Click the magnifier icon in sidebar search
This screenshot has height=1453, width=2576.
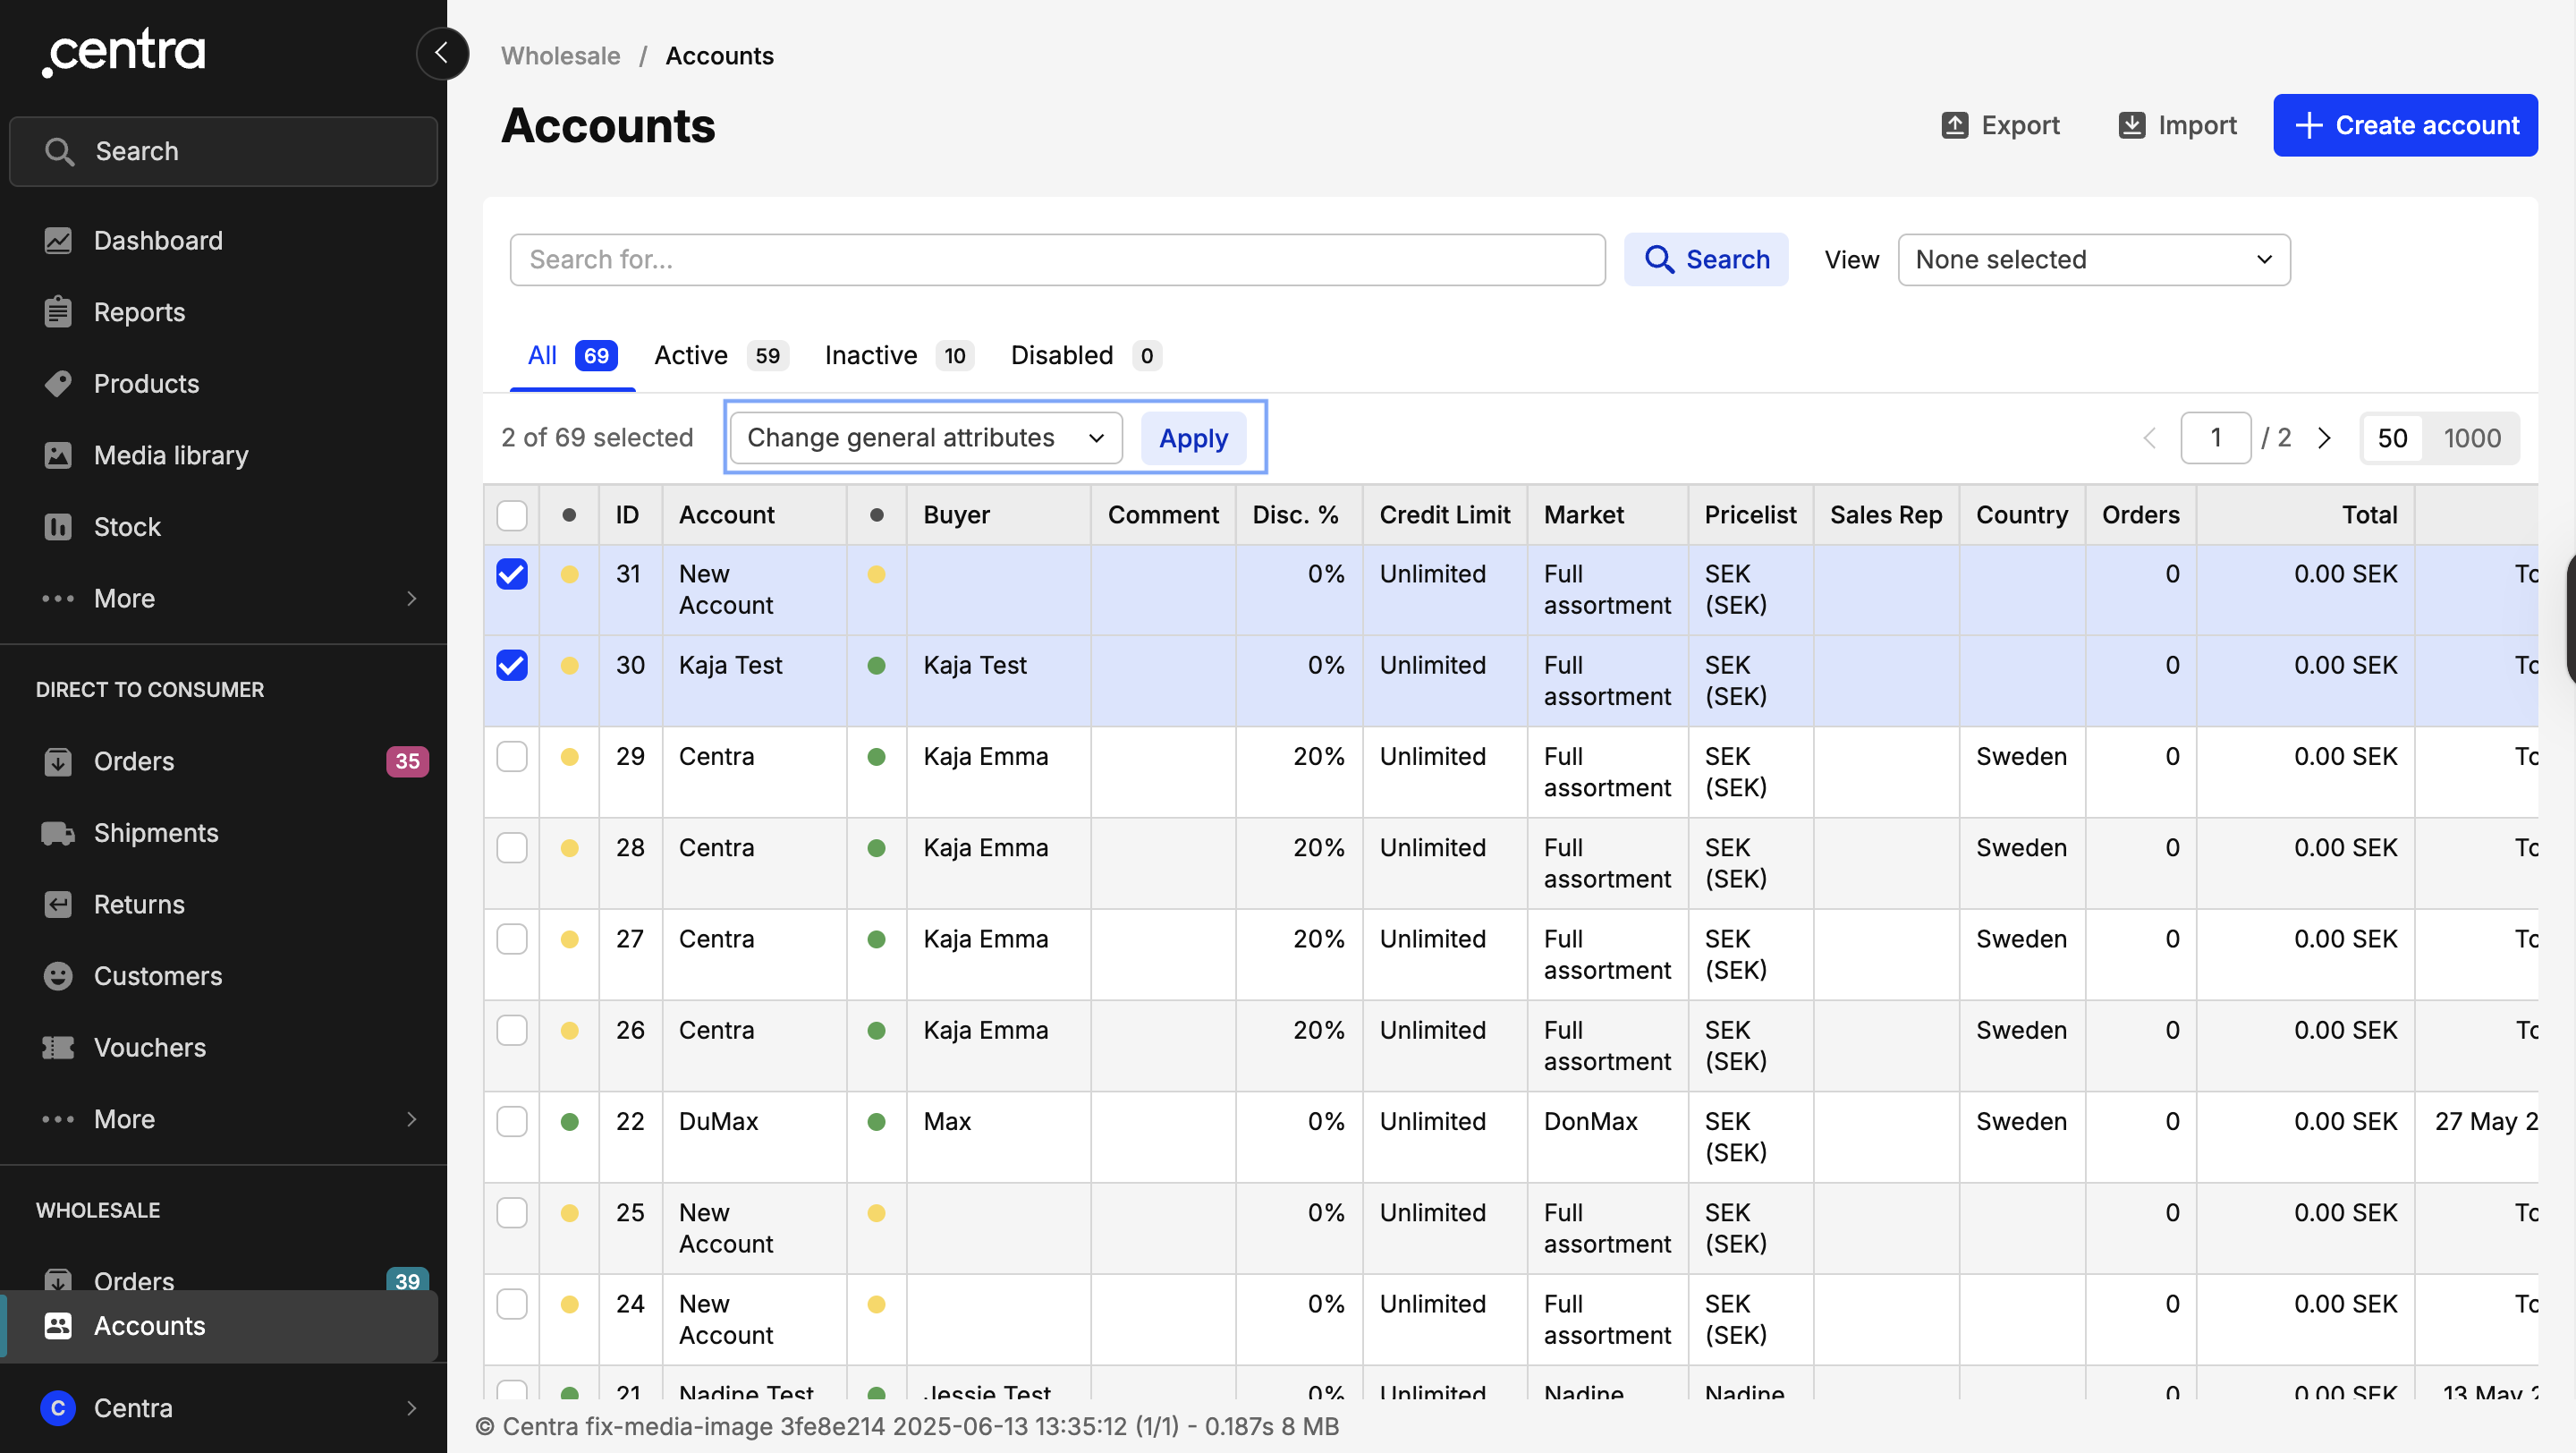tap(60, 151)
